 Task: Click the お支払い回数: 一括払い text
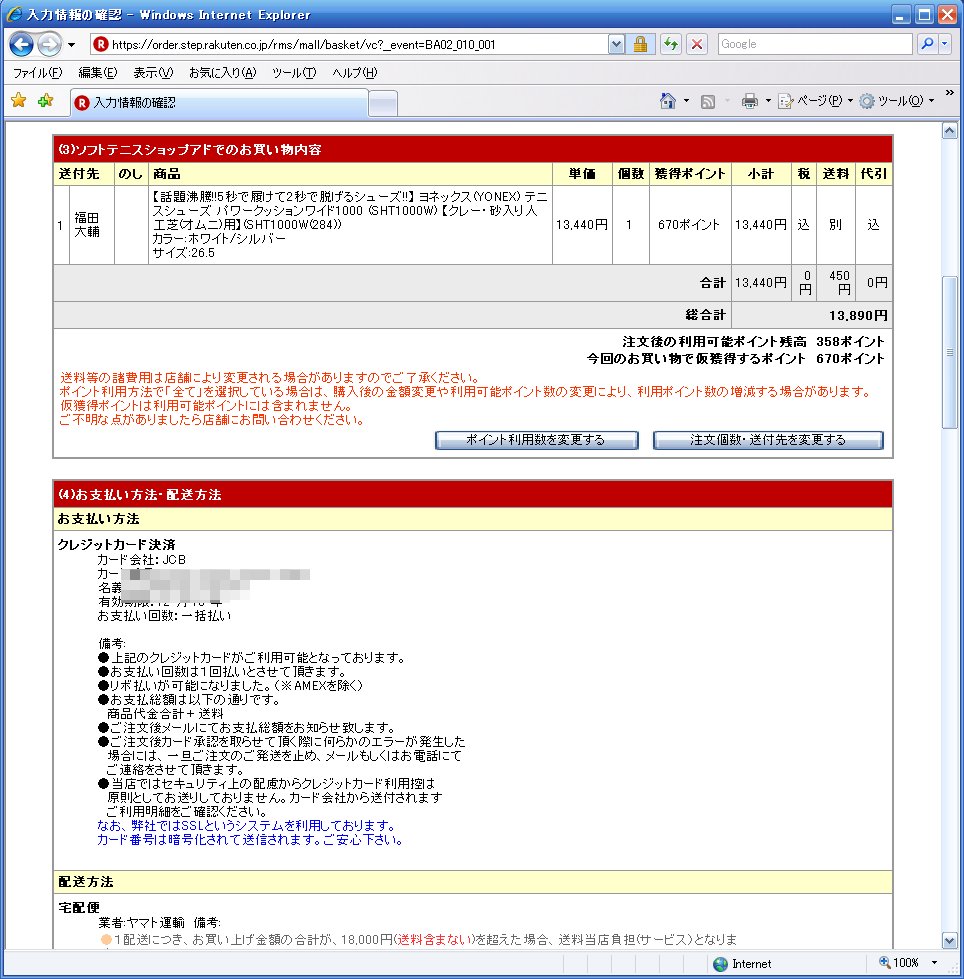click(164, 616)
